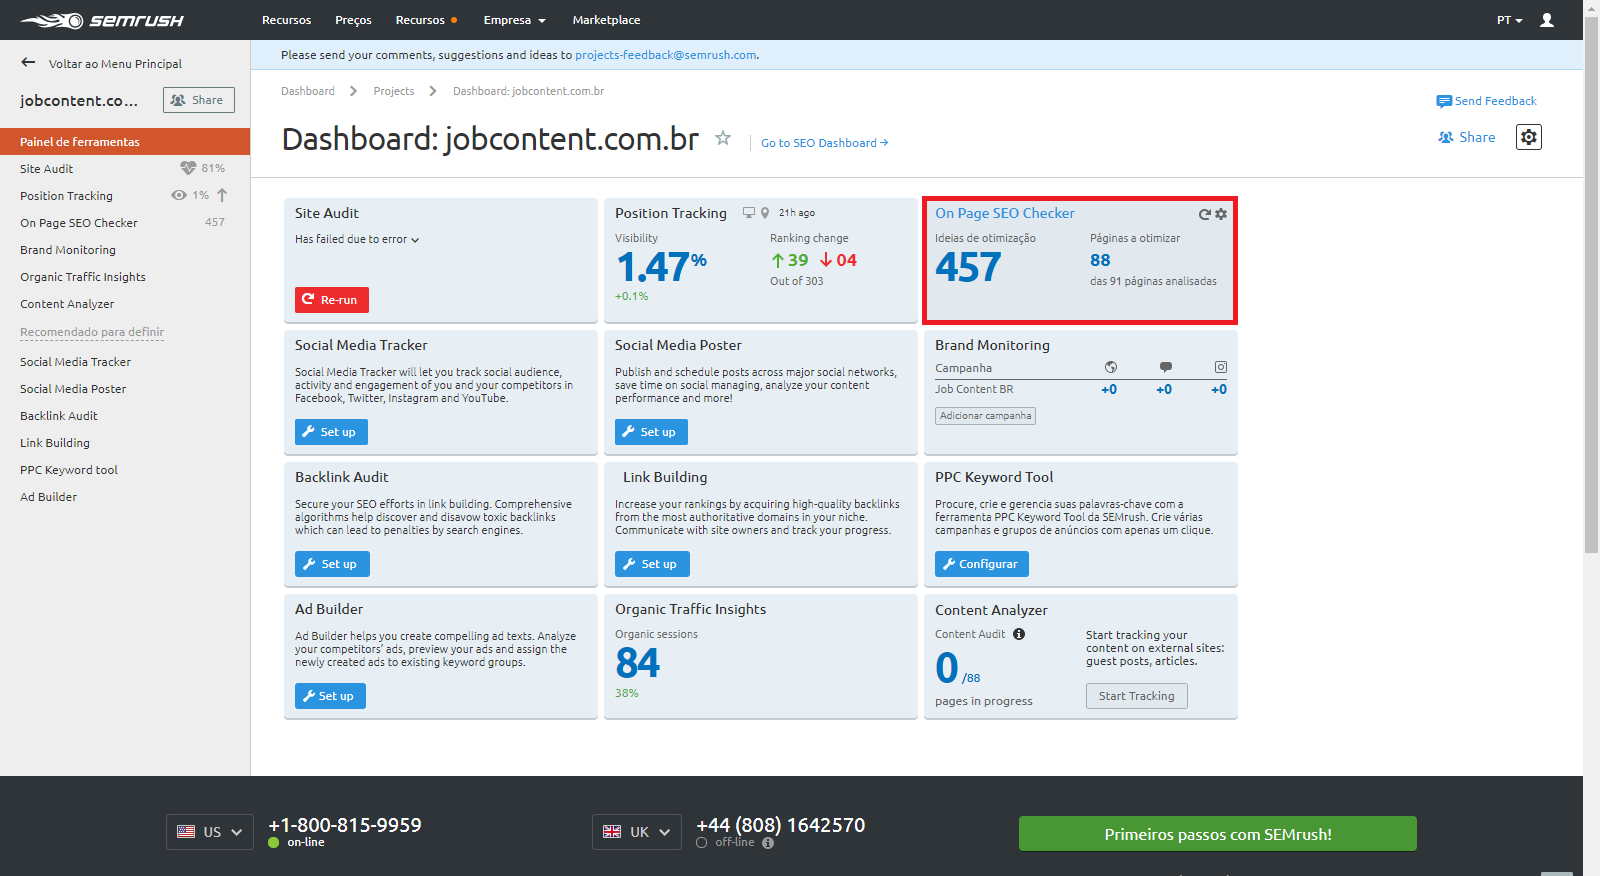
Task: Click Voltar ao Menu Principal link
Action: pos(115,63)
